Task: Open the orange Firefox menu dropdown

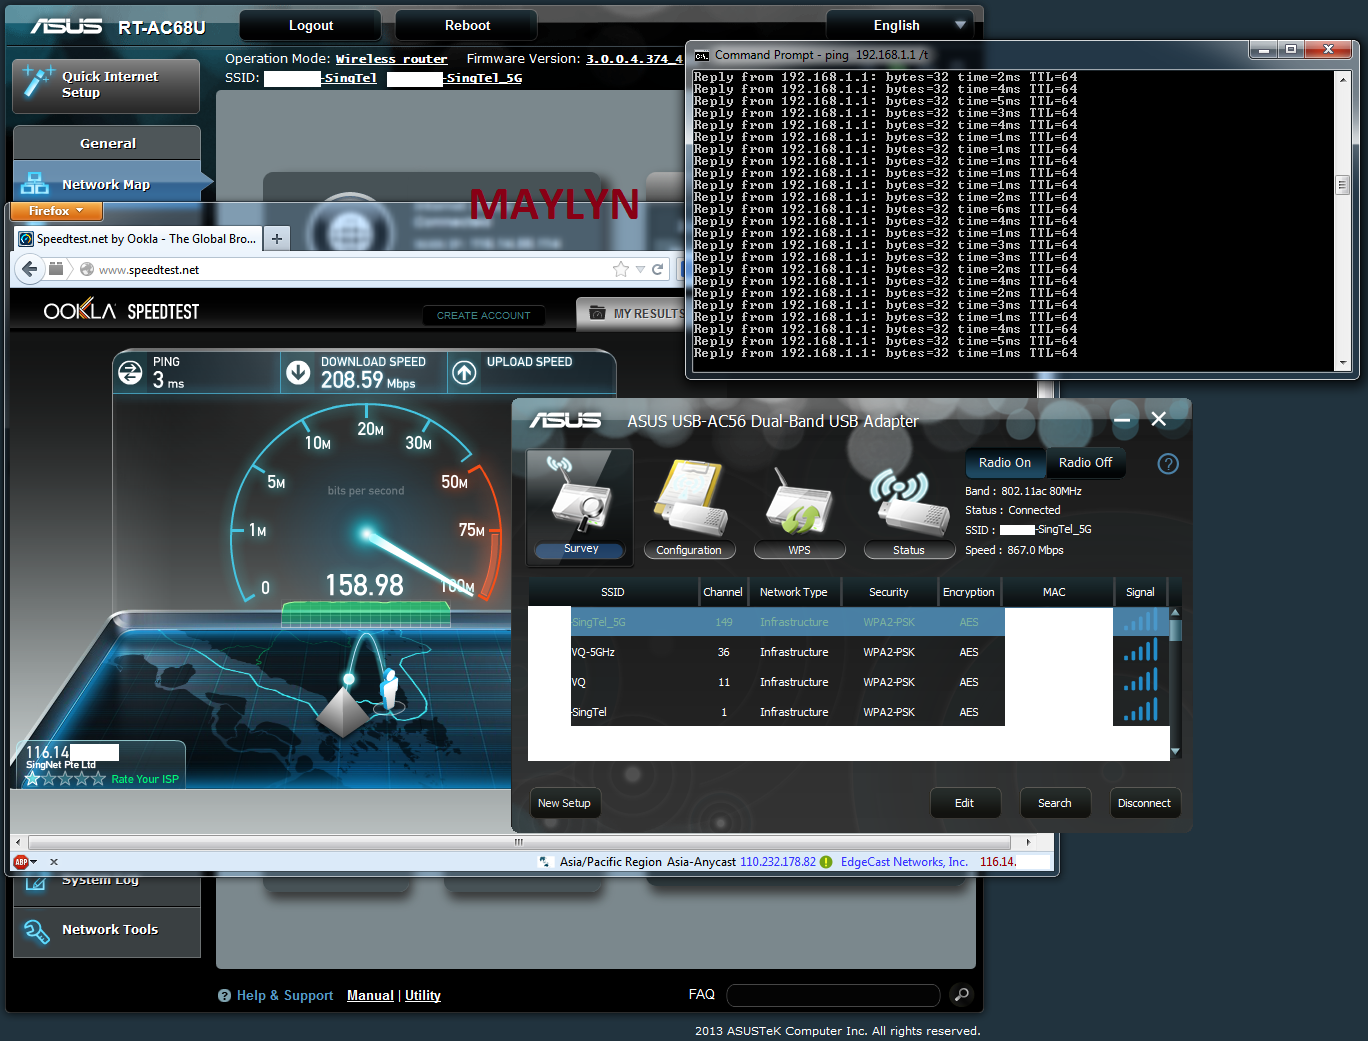Action: (55, 211)
